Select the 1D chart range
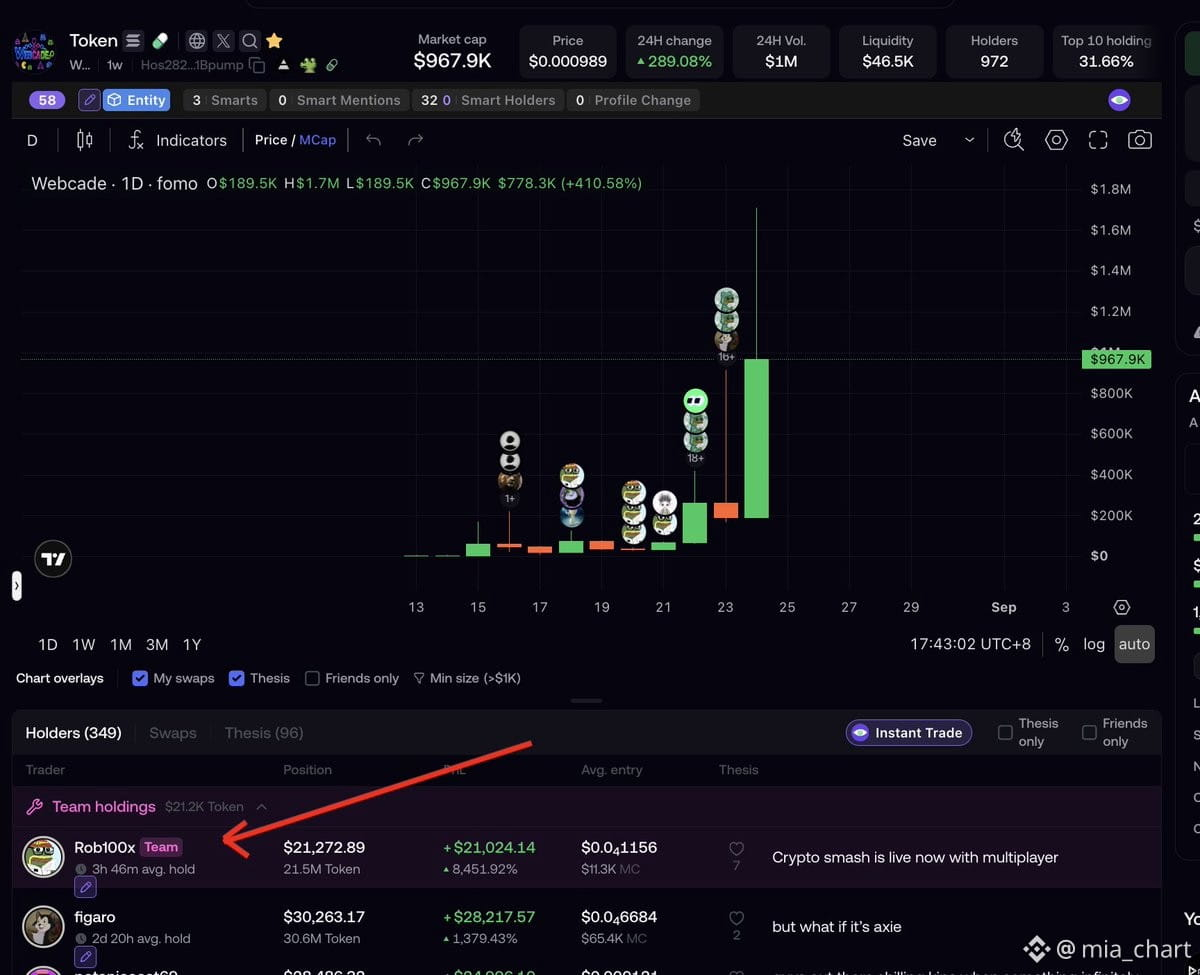 click(47, 644)
